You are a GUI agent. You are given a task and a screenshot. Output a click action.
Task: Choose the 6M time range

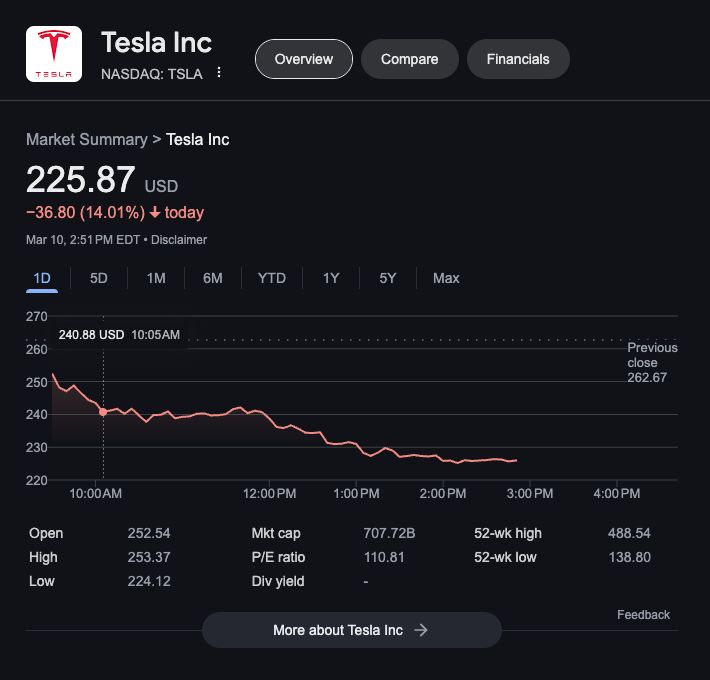(213, 278)
